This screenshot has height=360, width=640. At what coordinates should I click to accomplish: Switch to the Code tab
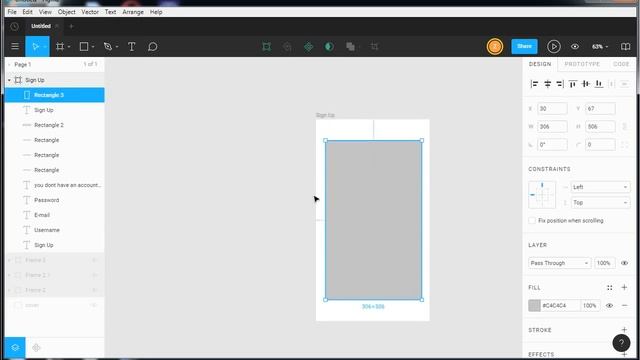(x=621, y=64)
